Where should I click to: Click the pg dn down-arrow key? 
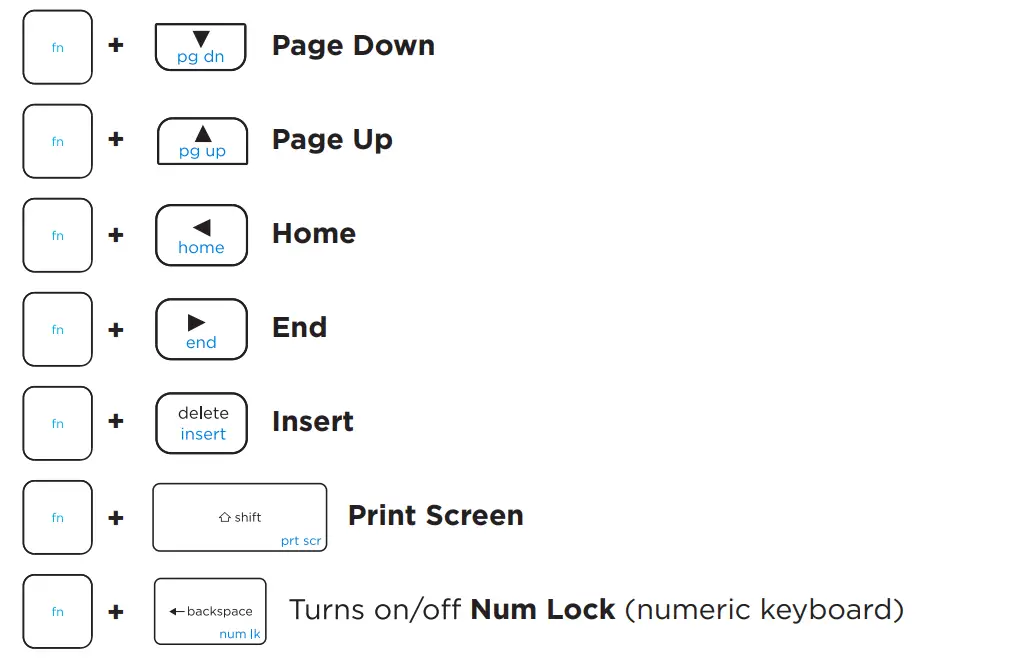click(x=201, y=47)
